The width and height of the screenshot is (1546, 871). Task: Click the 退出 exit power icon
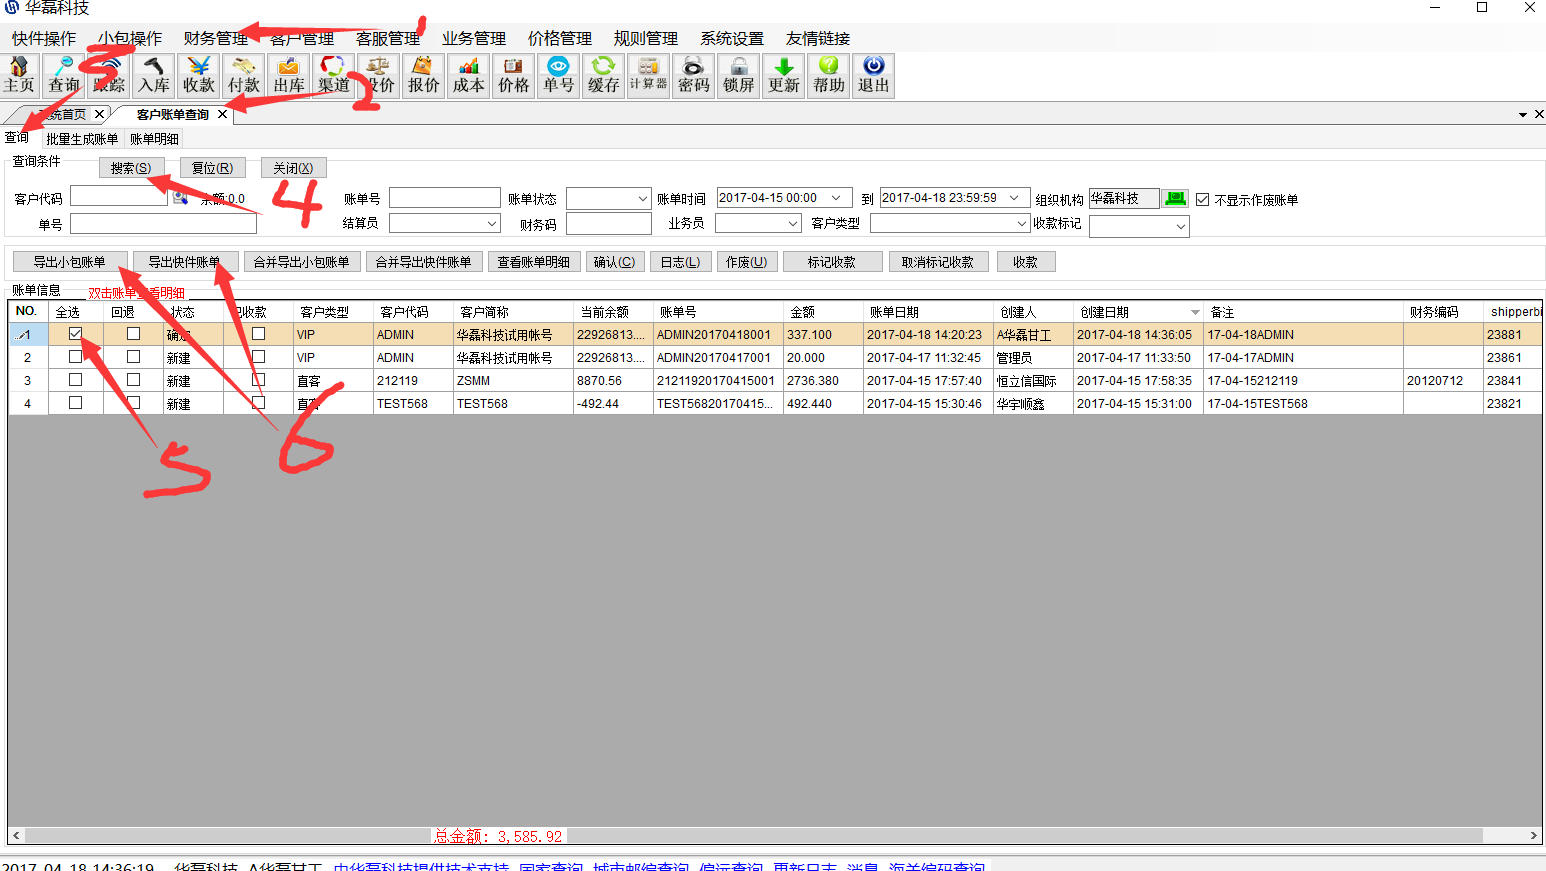coord(873,75)
